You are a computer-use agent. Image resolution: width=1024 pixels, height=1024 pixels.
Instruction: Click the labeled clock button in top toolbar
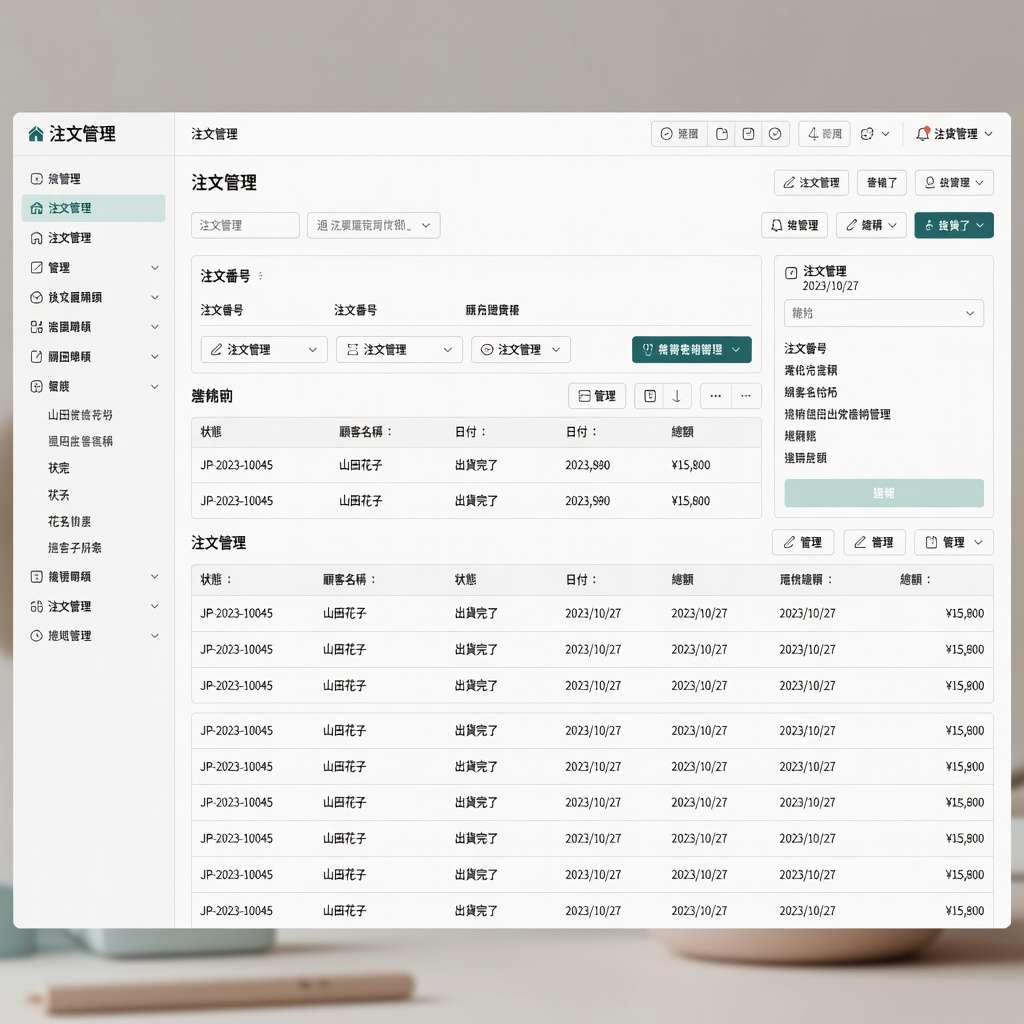[x=679, y=134]
